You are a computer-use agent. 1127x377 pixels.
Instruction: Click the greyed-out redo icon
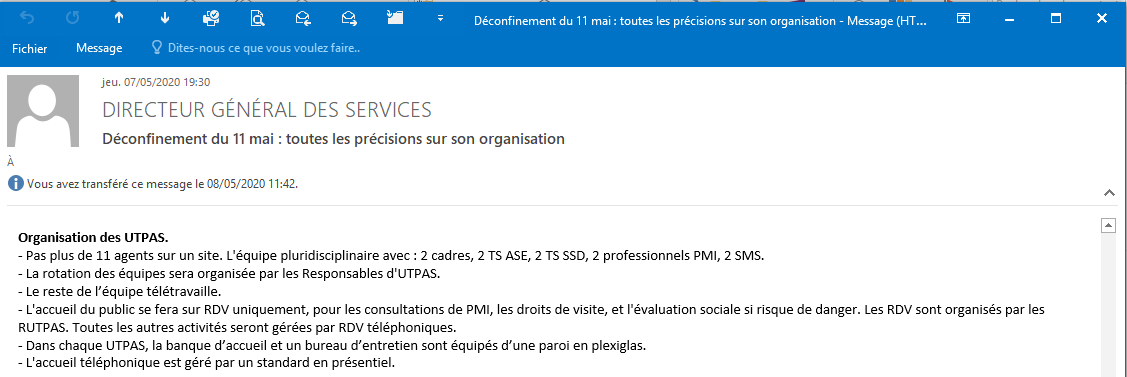[x=73, y=19]
